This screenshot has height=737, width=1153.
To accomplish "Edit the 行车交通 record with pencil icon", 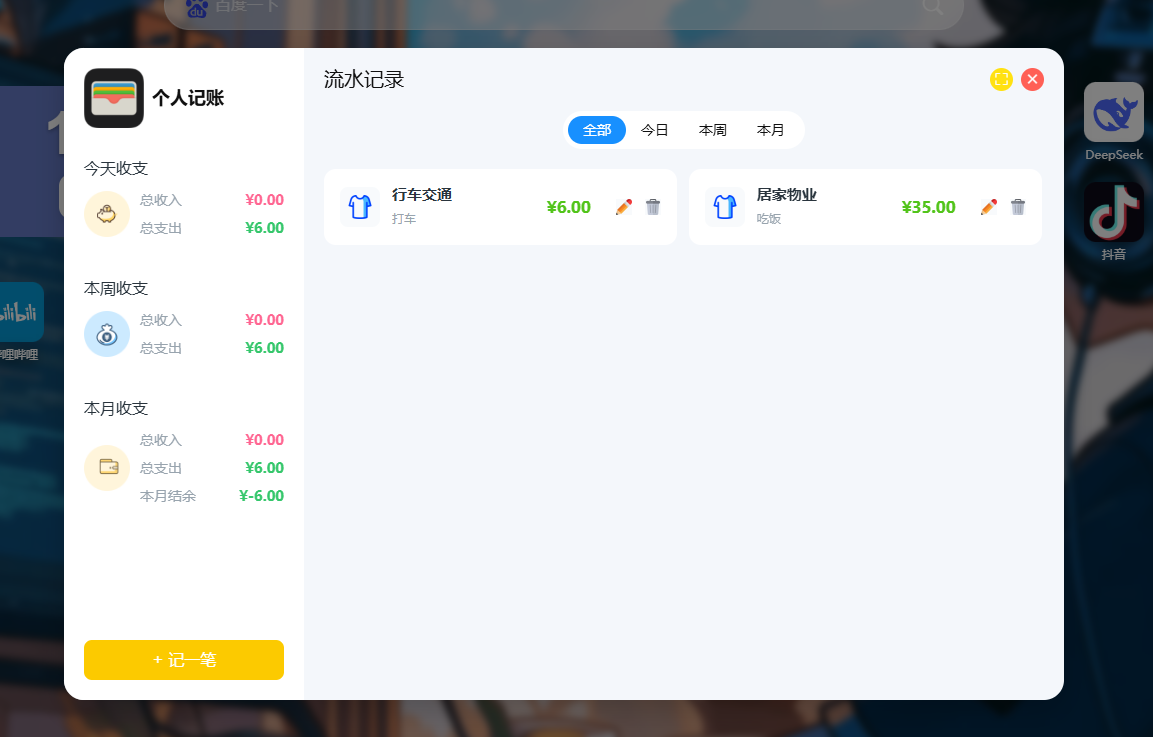I will [624, 207].
